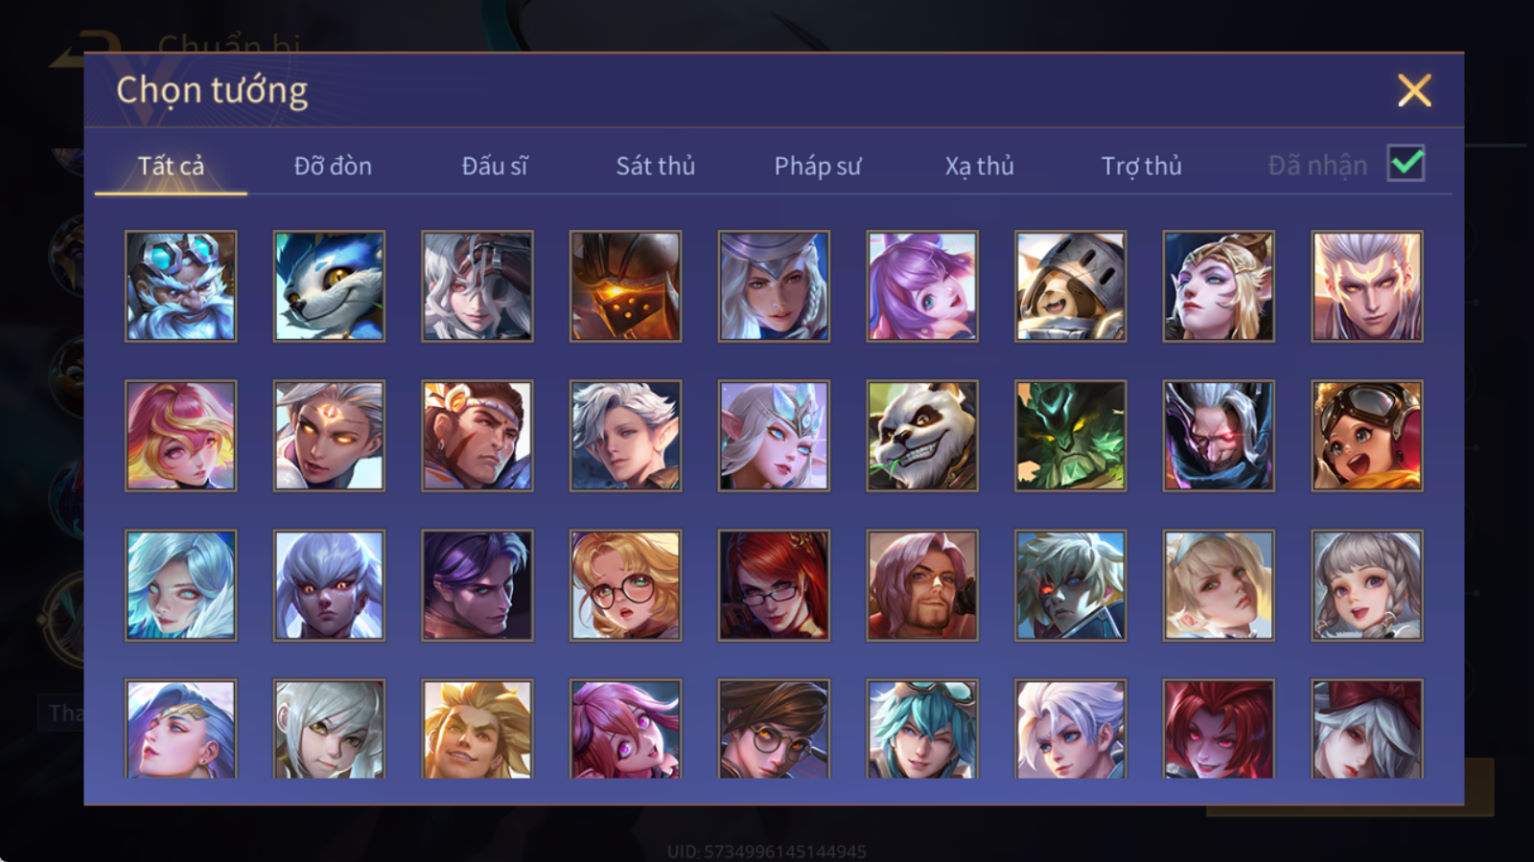Viewport: 1534px width, 862px height.
Task: Filter heroes by Xạ thủ
Action: tap(979, 166)
